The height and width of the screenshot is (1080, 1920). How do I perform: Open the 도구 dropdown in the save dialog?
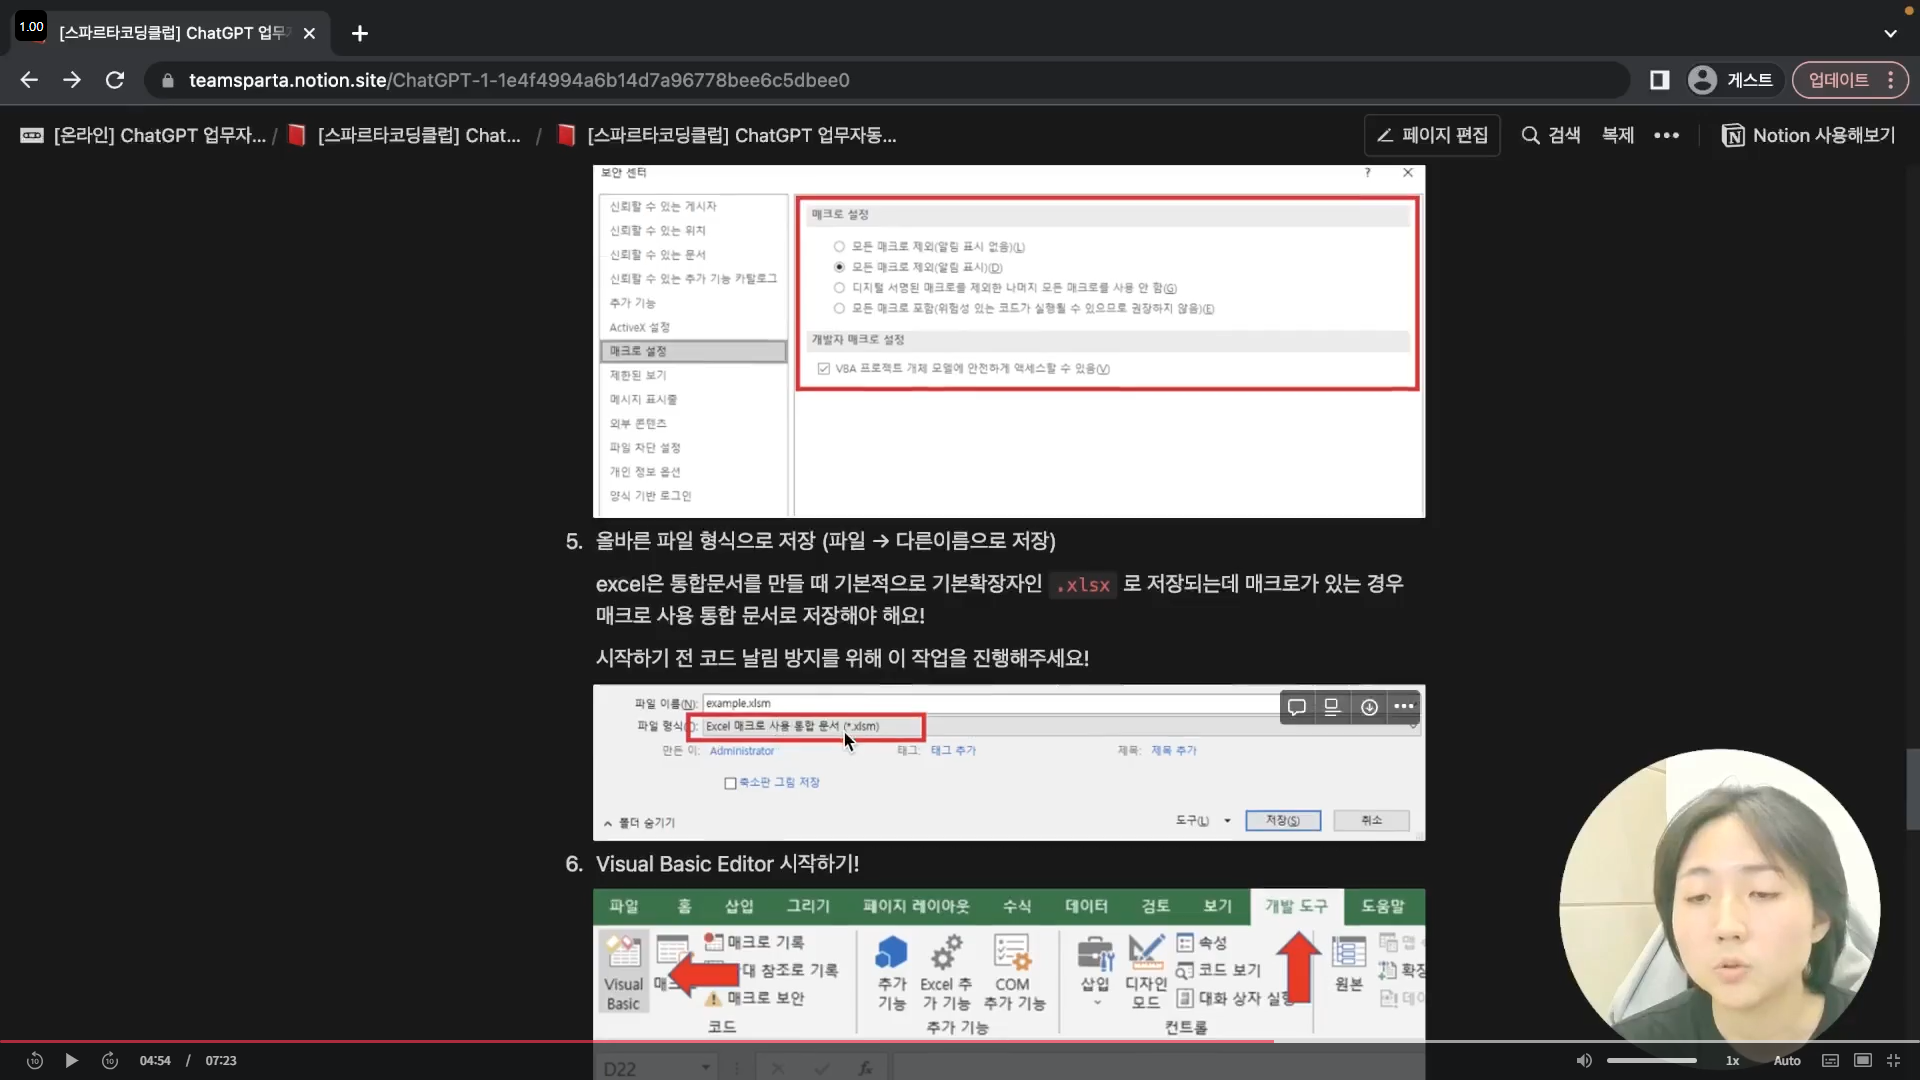tap(1203, 821)
